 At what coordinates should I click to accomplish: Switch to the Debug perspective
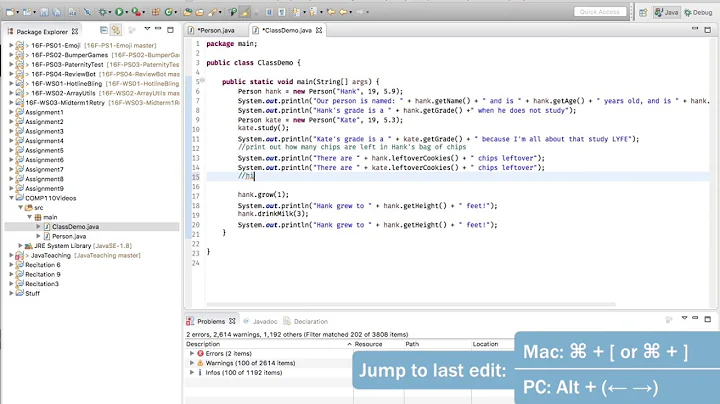[698, 12]
